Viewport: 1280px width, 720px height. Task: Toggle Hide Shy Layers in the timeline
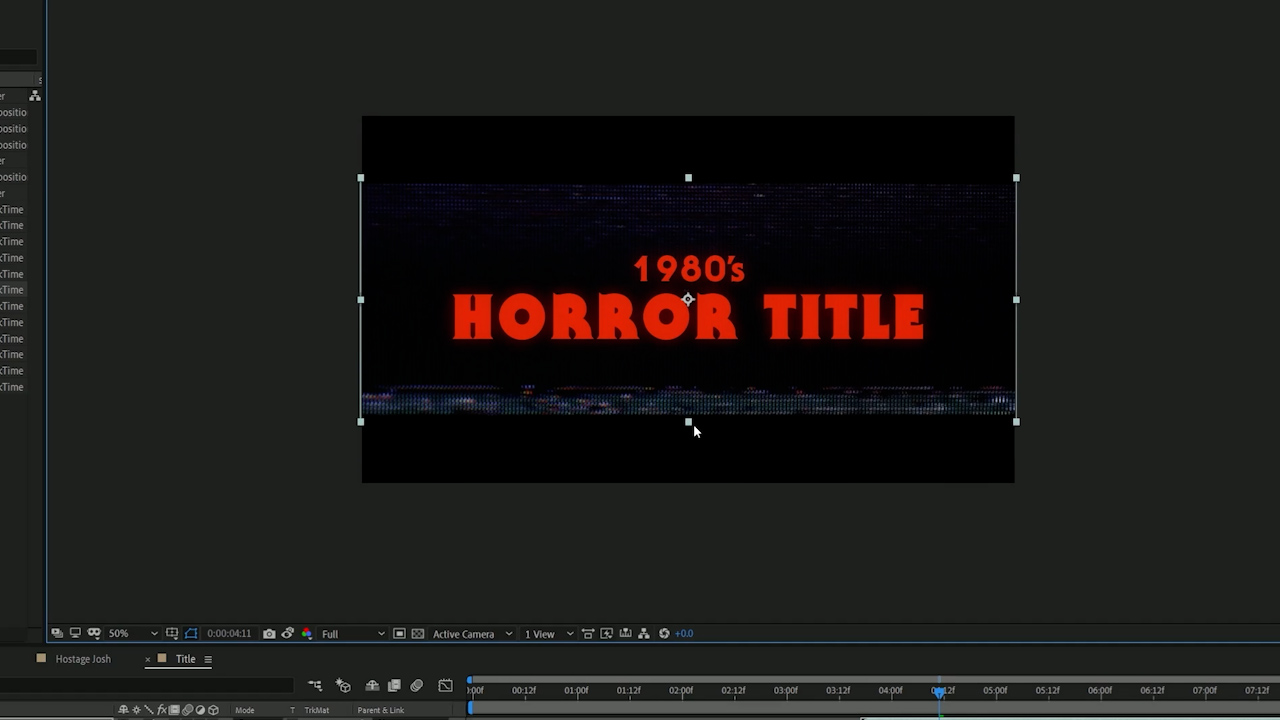372,685
